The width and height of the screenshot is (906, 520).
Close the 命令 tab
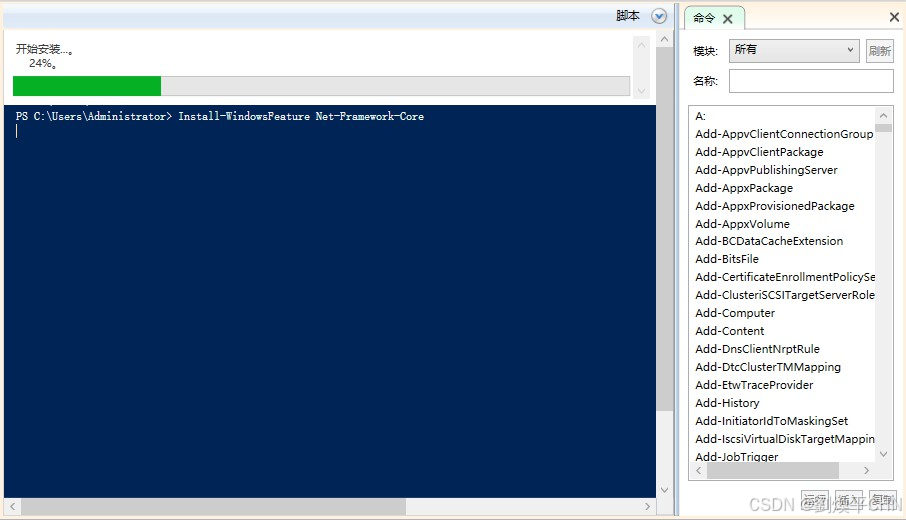727,19
